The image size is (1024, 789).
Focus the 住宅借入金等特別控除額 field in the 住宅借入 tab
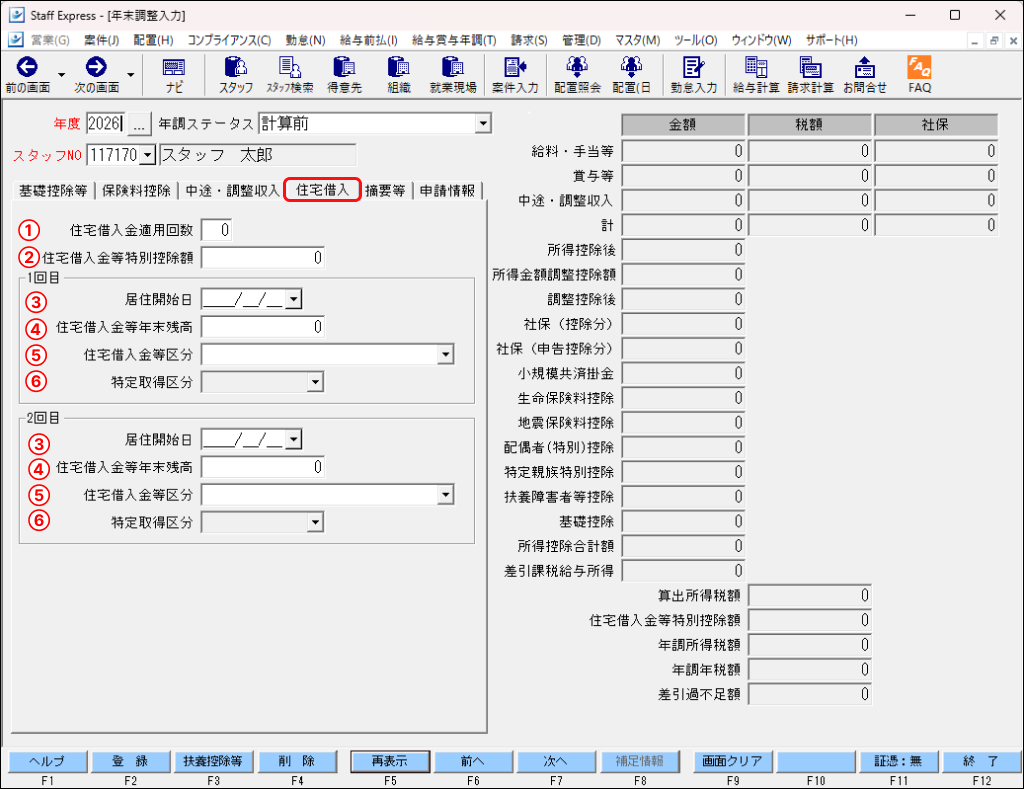tap(263, 258)
